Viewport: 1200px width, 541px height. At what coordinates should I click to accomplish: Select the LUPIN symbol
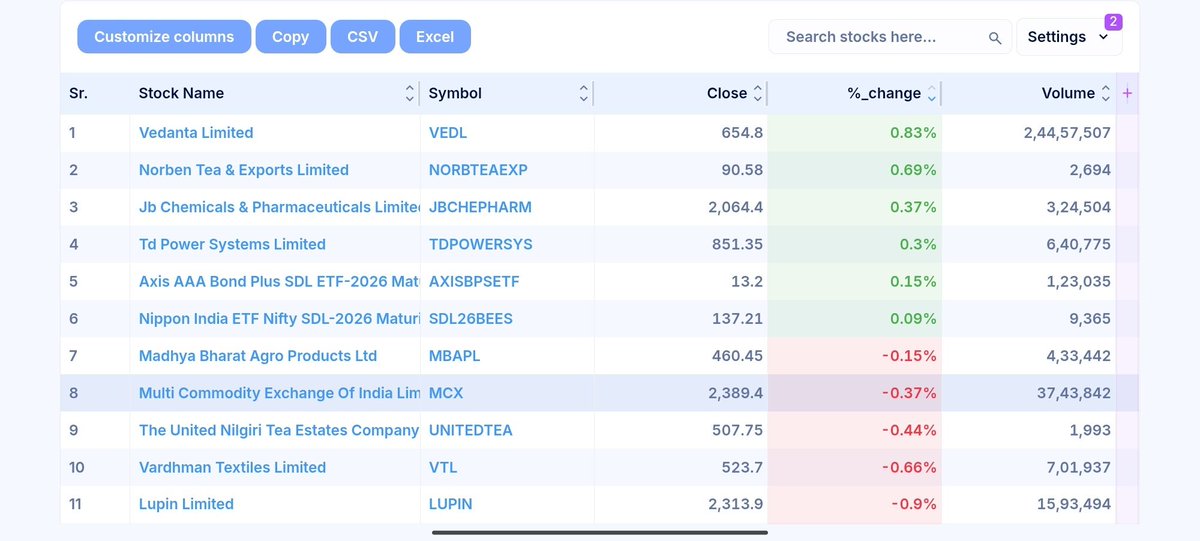pos(451,504)
